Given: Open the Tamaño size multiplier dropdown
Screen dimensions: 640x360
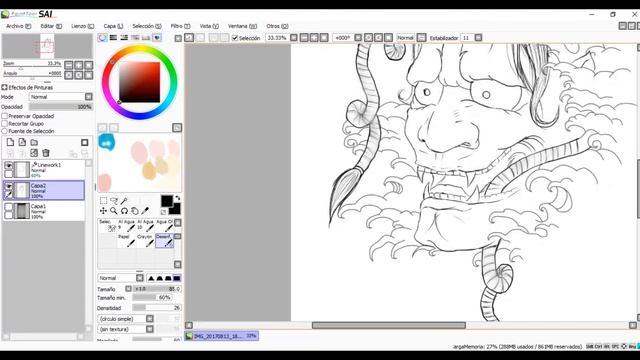Looking at the screenshot, I should coord(128,289).
